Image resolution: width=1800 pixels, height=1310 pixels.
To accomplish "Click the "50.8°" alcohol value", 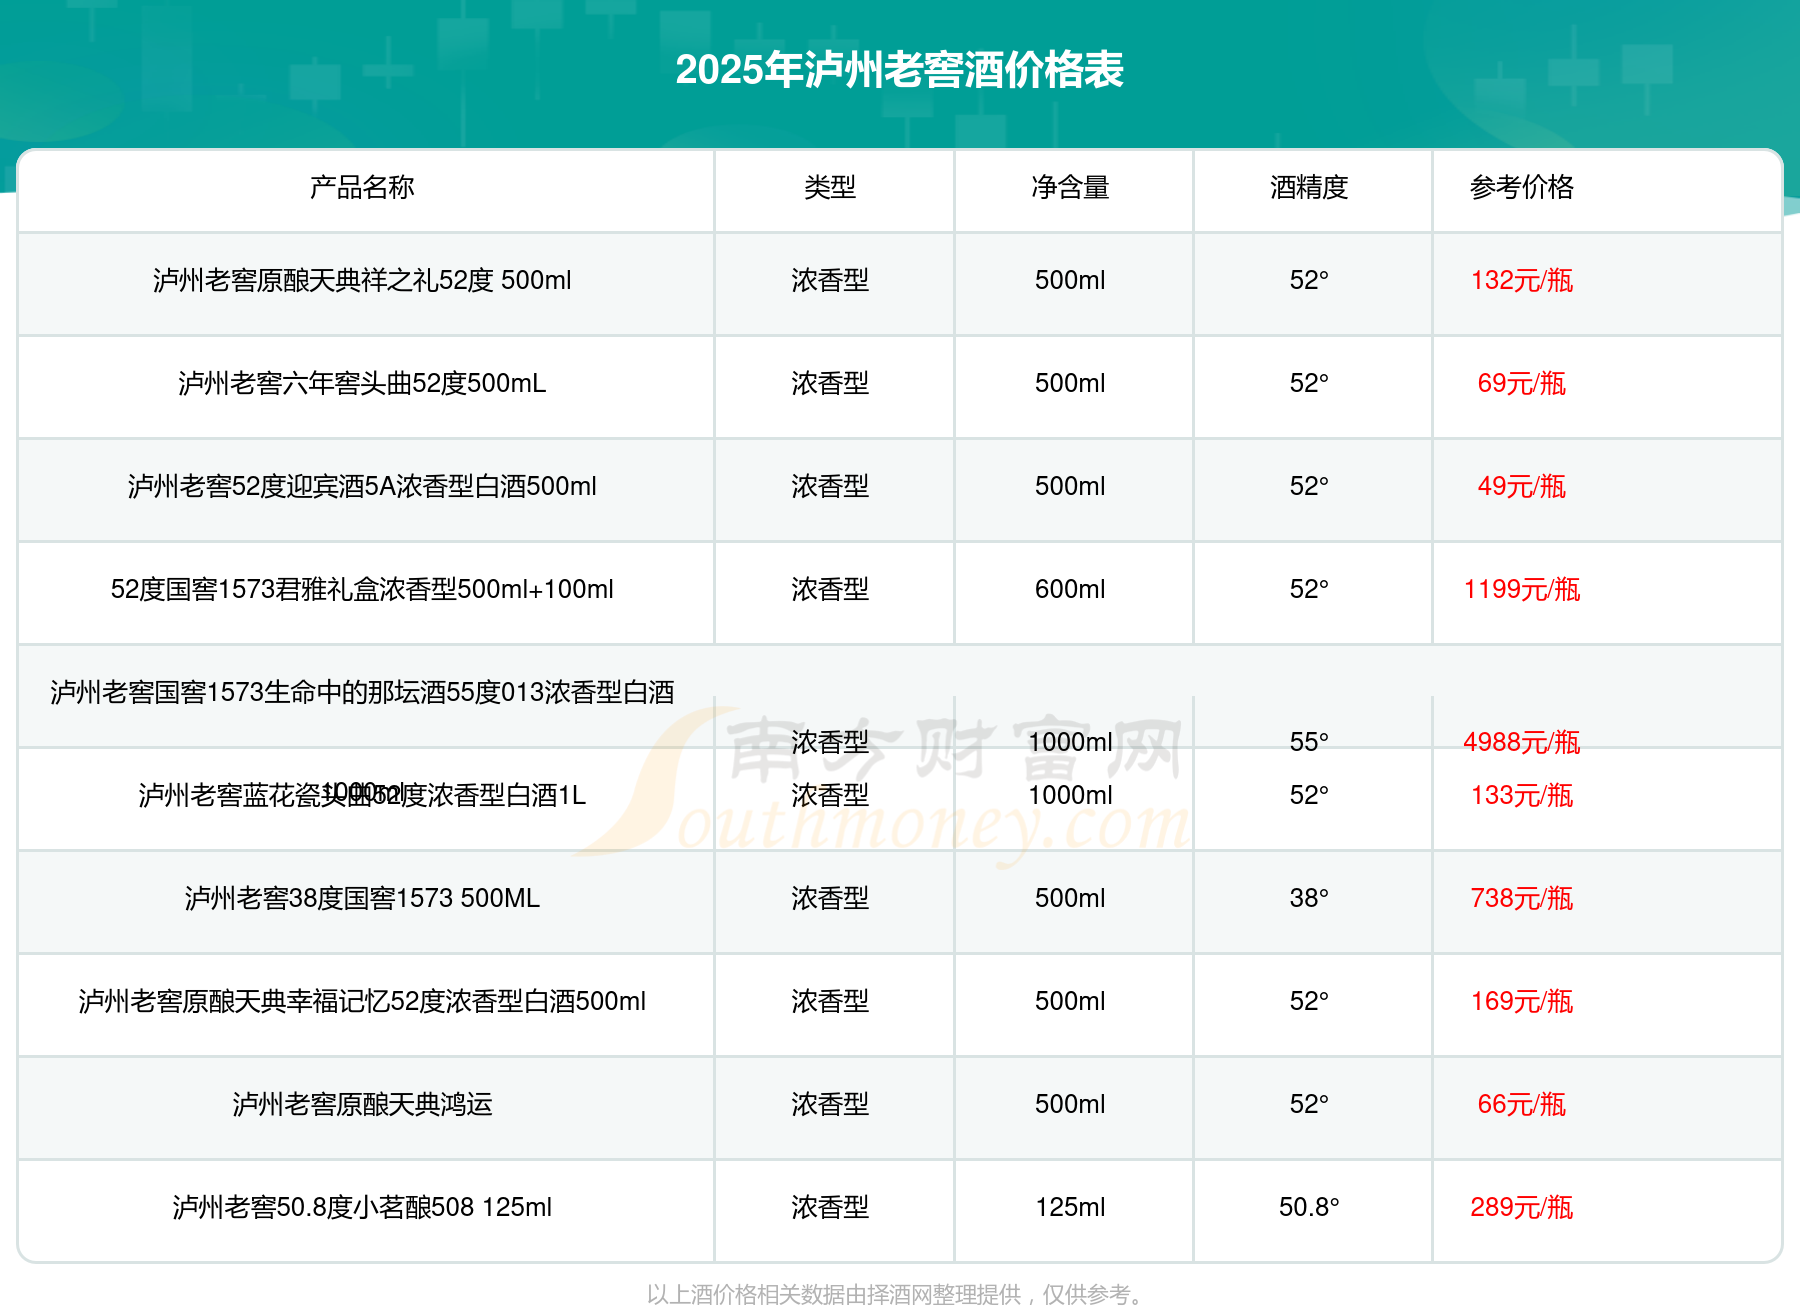I will [x=1309, y=1207].
